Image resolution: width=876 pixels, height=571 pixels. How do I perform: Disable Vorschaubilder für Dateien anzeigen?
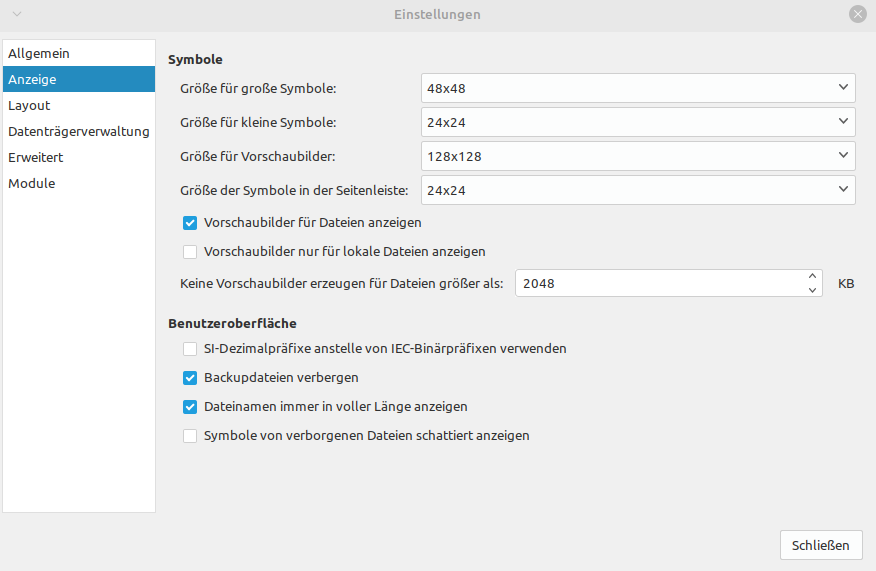(x=190, y=223)
